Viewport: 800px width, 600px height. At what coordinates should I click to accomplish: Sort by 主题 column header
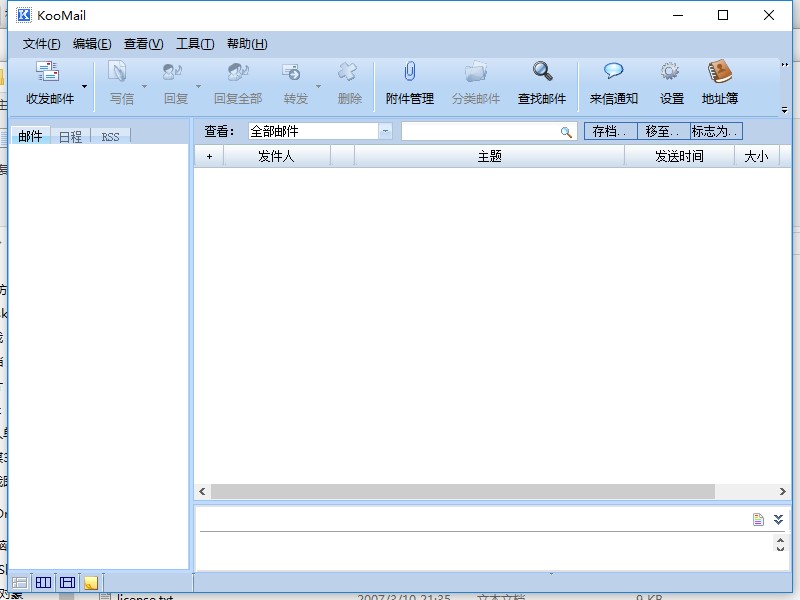(x=489, y=156)
